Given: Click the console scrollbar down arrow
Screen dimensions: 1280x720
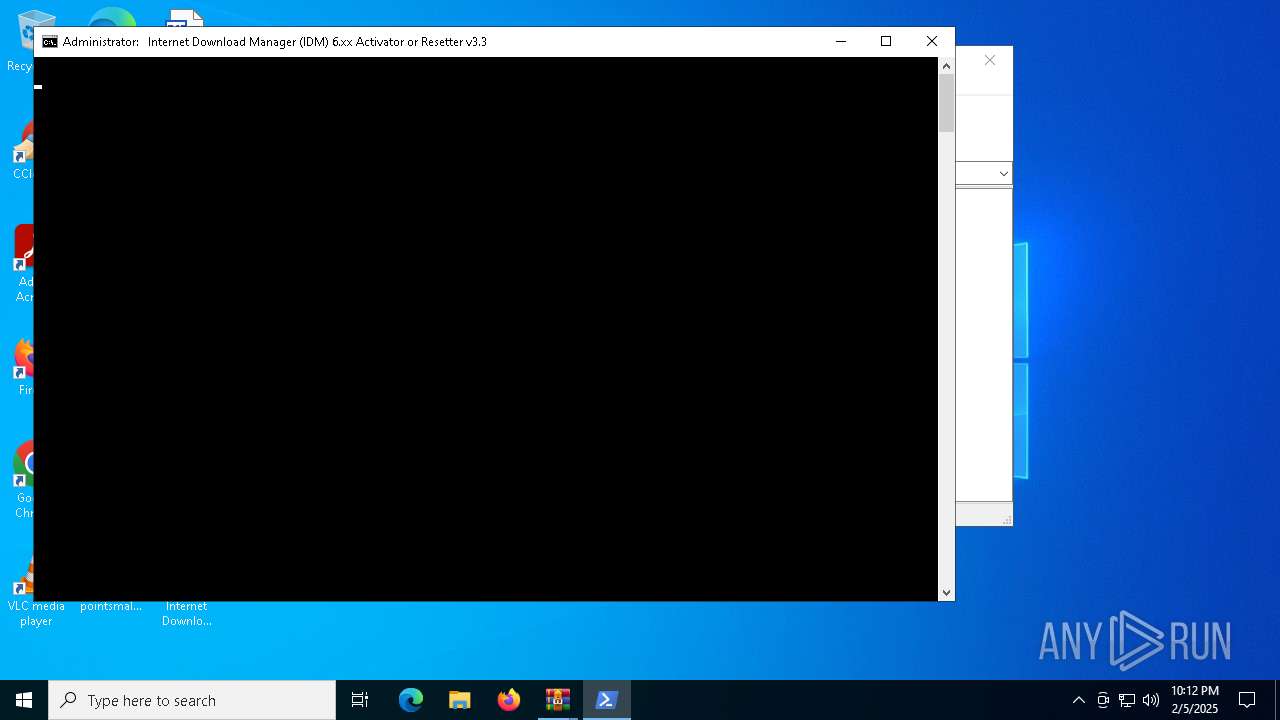Looking at the screenshot, I should click(946, 593).
